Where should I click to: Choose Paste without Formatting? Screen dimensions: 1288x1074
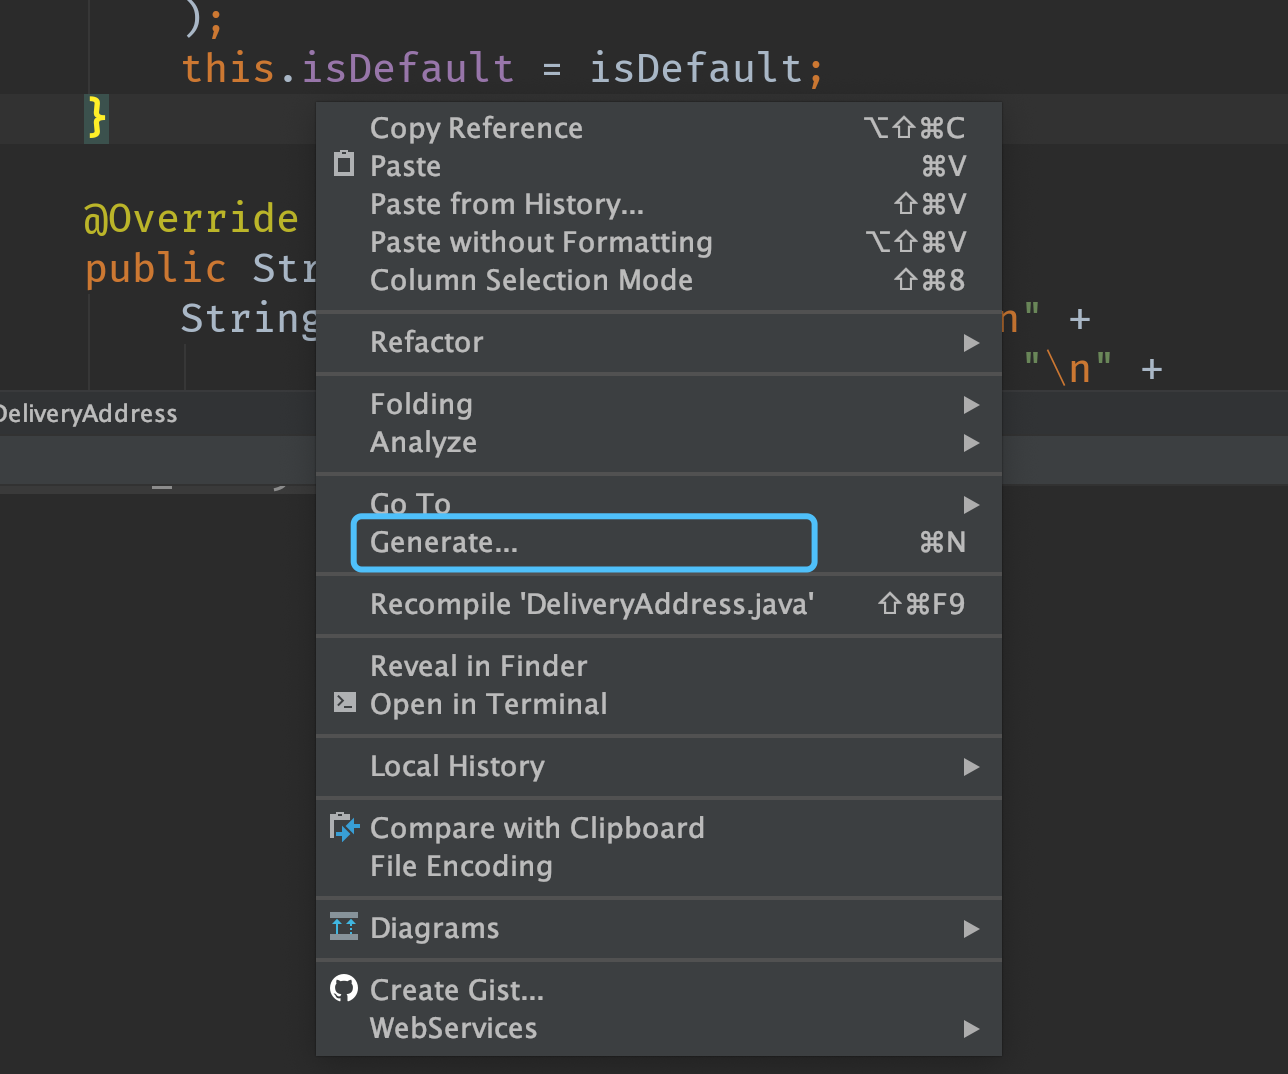[541, 242]
